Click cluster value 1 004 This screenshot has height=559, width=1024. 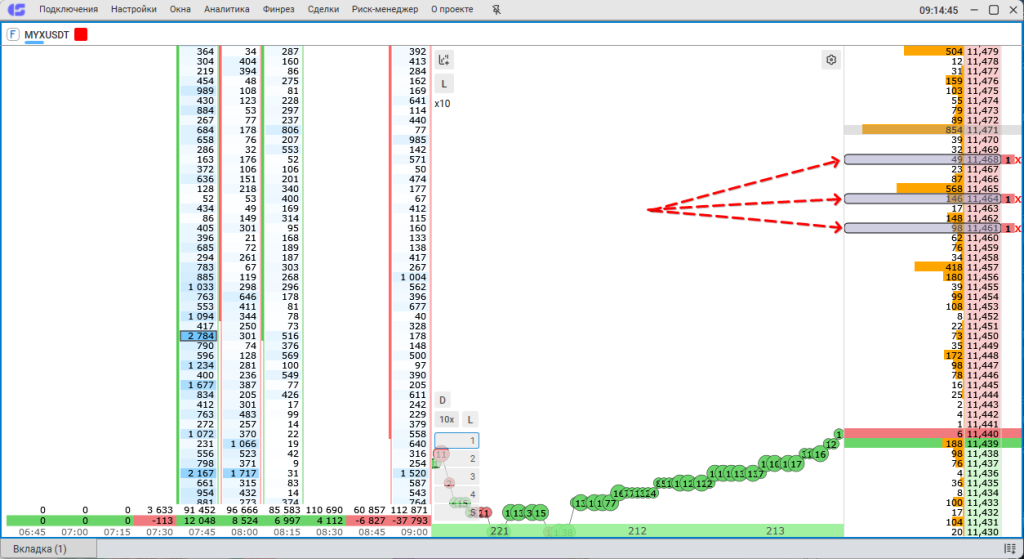(x=410, y=277)
